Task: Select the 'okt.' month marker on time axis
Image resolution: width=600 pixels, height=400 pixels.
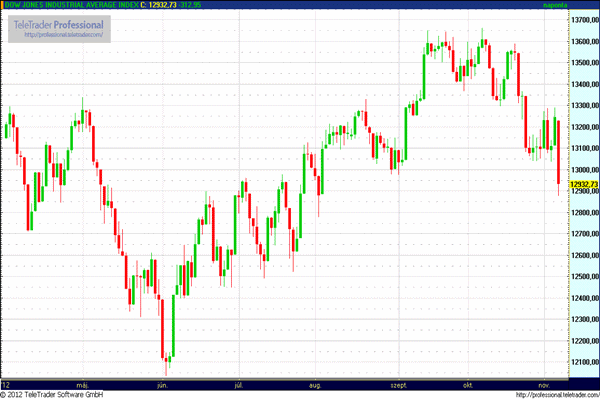Action: tap(466, 383)
